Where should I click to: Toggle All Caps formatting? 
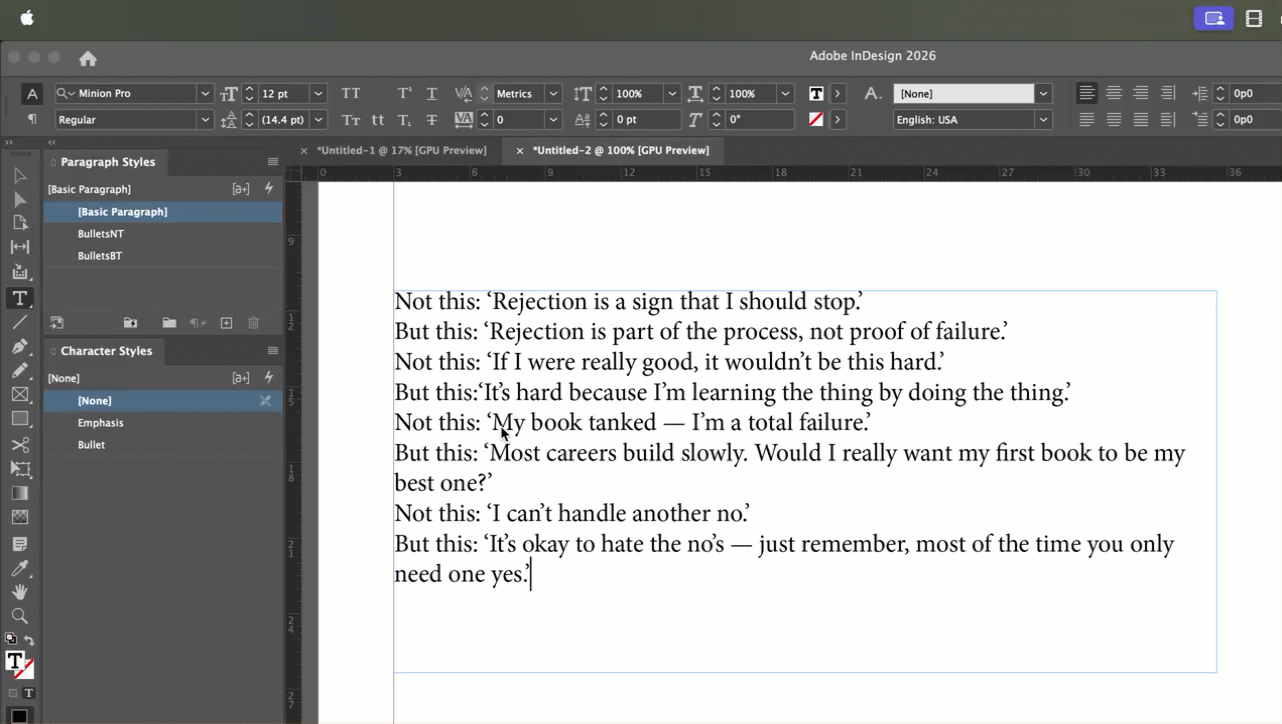(351, 93)
